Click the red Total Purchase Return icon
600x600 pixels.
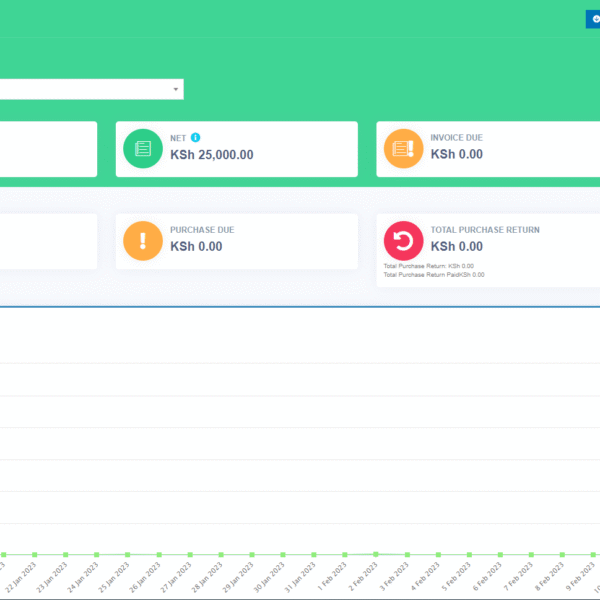coord(404,241)
